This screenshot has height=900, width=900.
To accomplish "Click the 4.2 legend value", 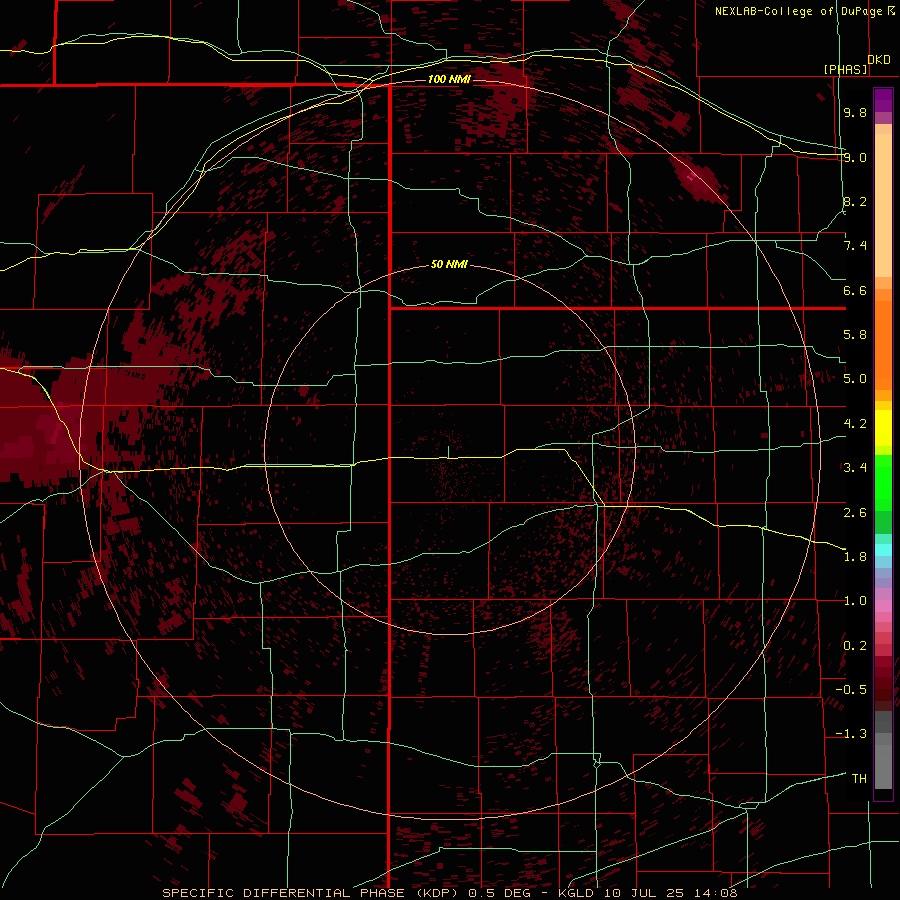I will tap(855, 424).
